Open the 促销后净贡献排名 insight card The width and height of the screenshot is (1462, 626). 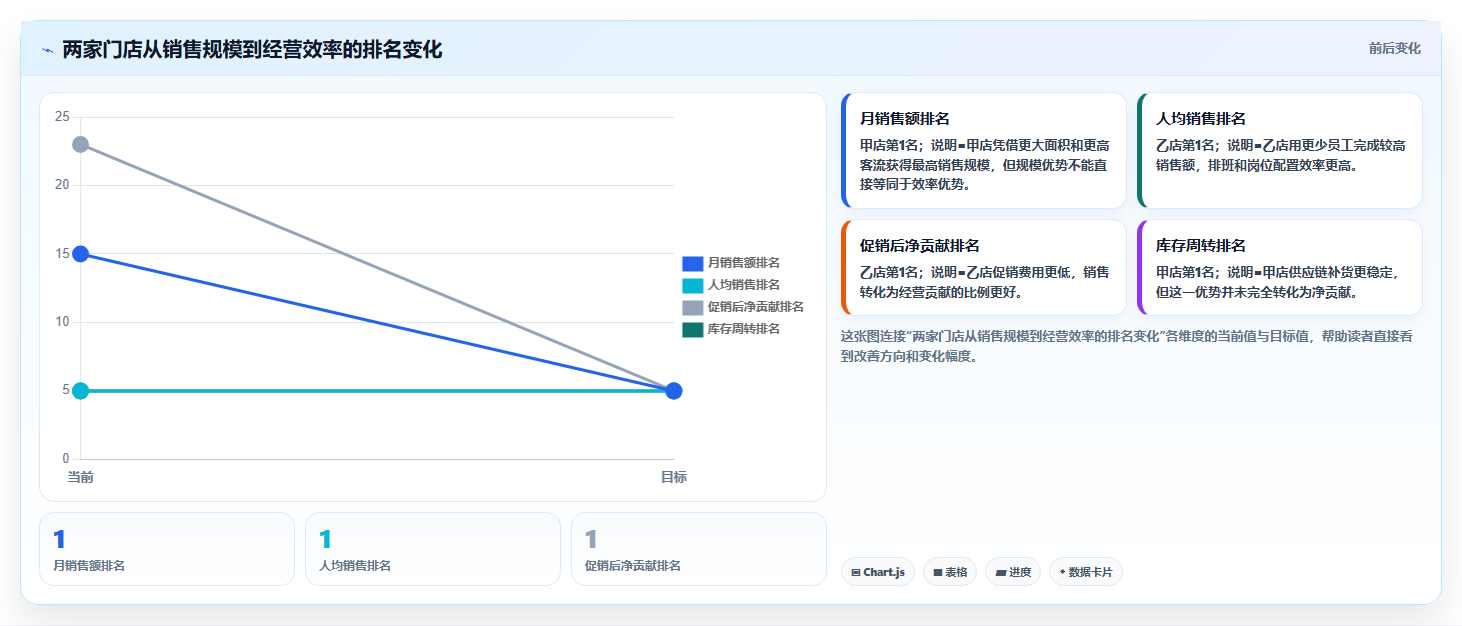point(984,268)
